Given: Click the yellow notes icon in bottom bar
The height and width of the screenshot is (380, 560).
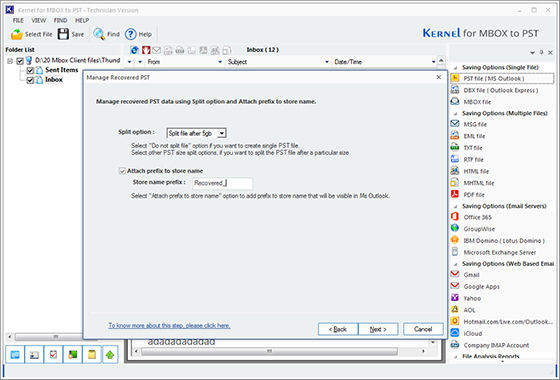Looking at the screenshot, I should click(92, 354).
